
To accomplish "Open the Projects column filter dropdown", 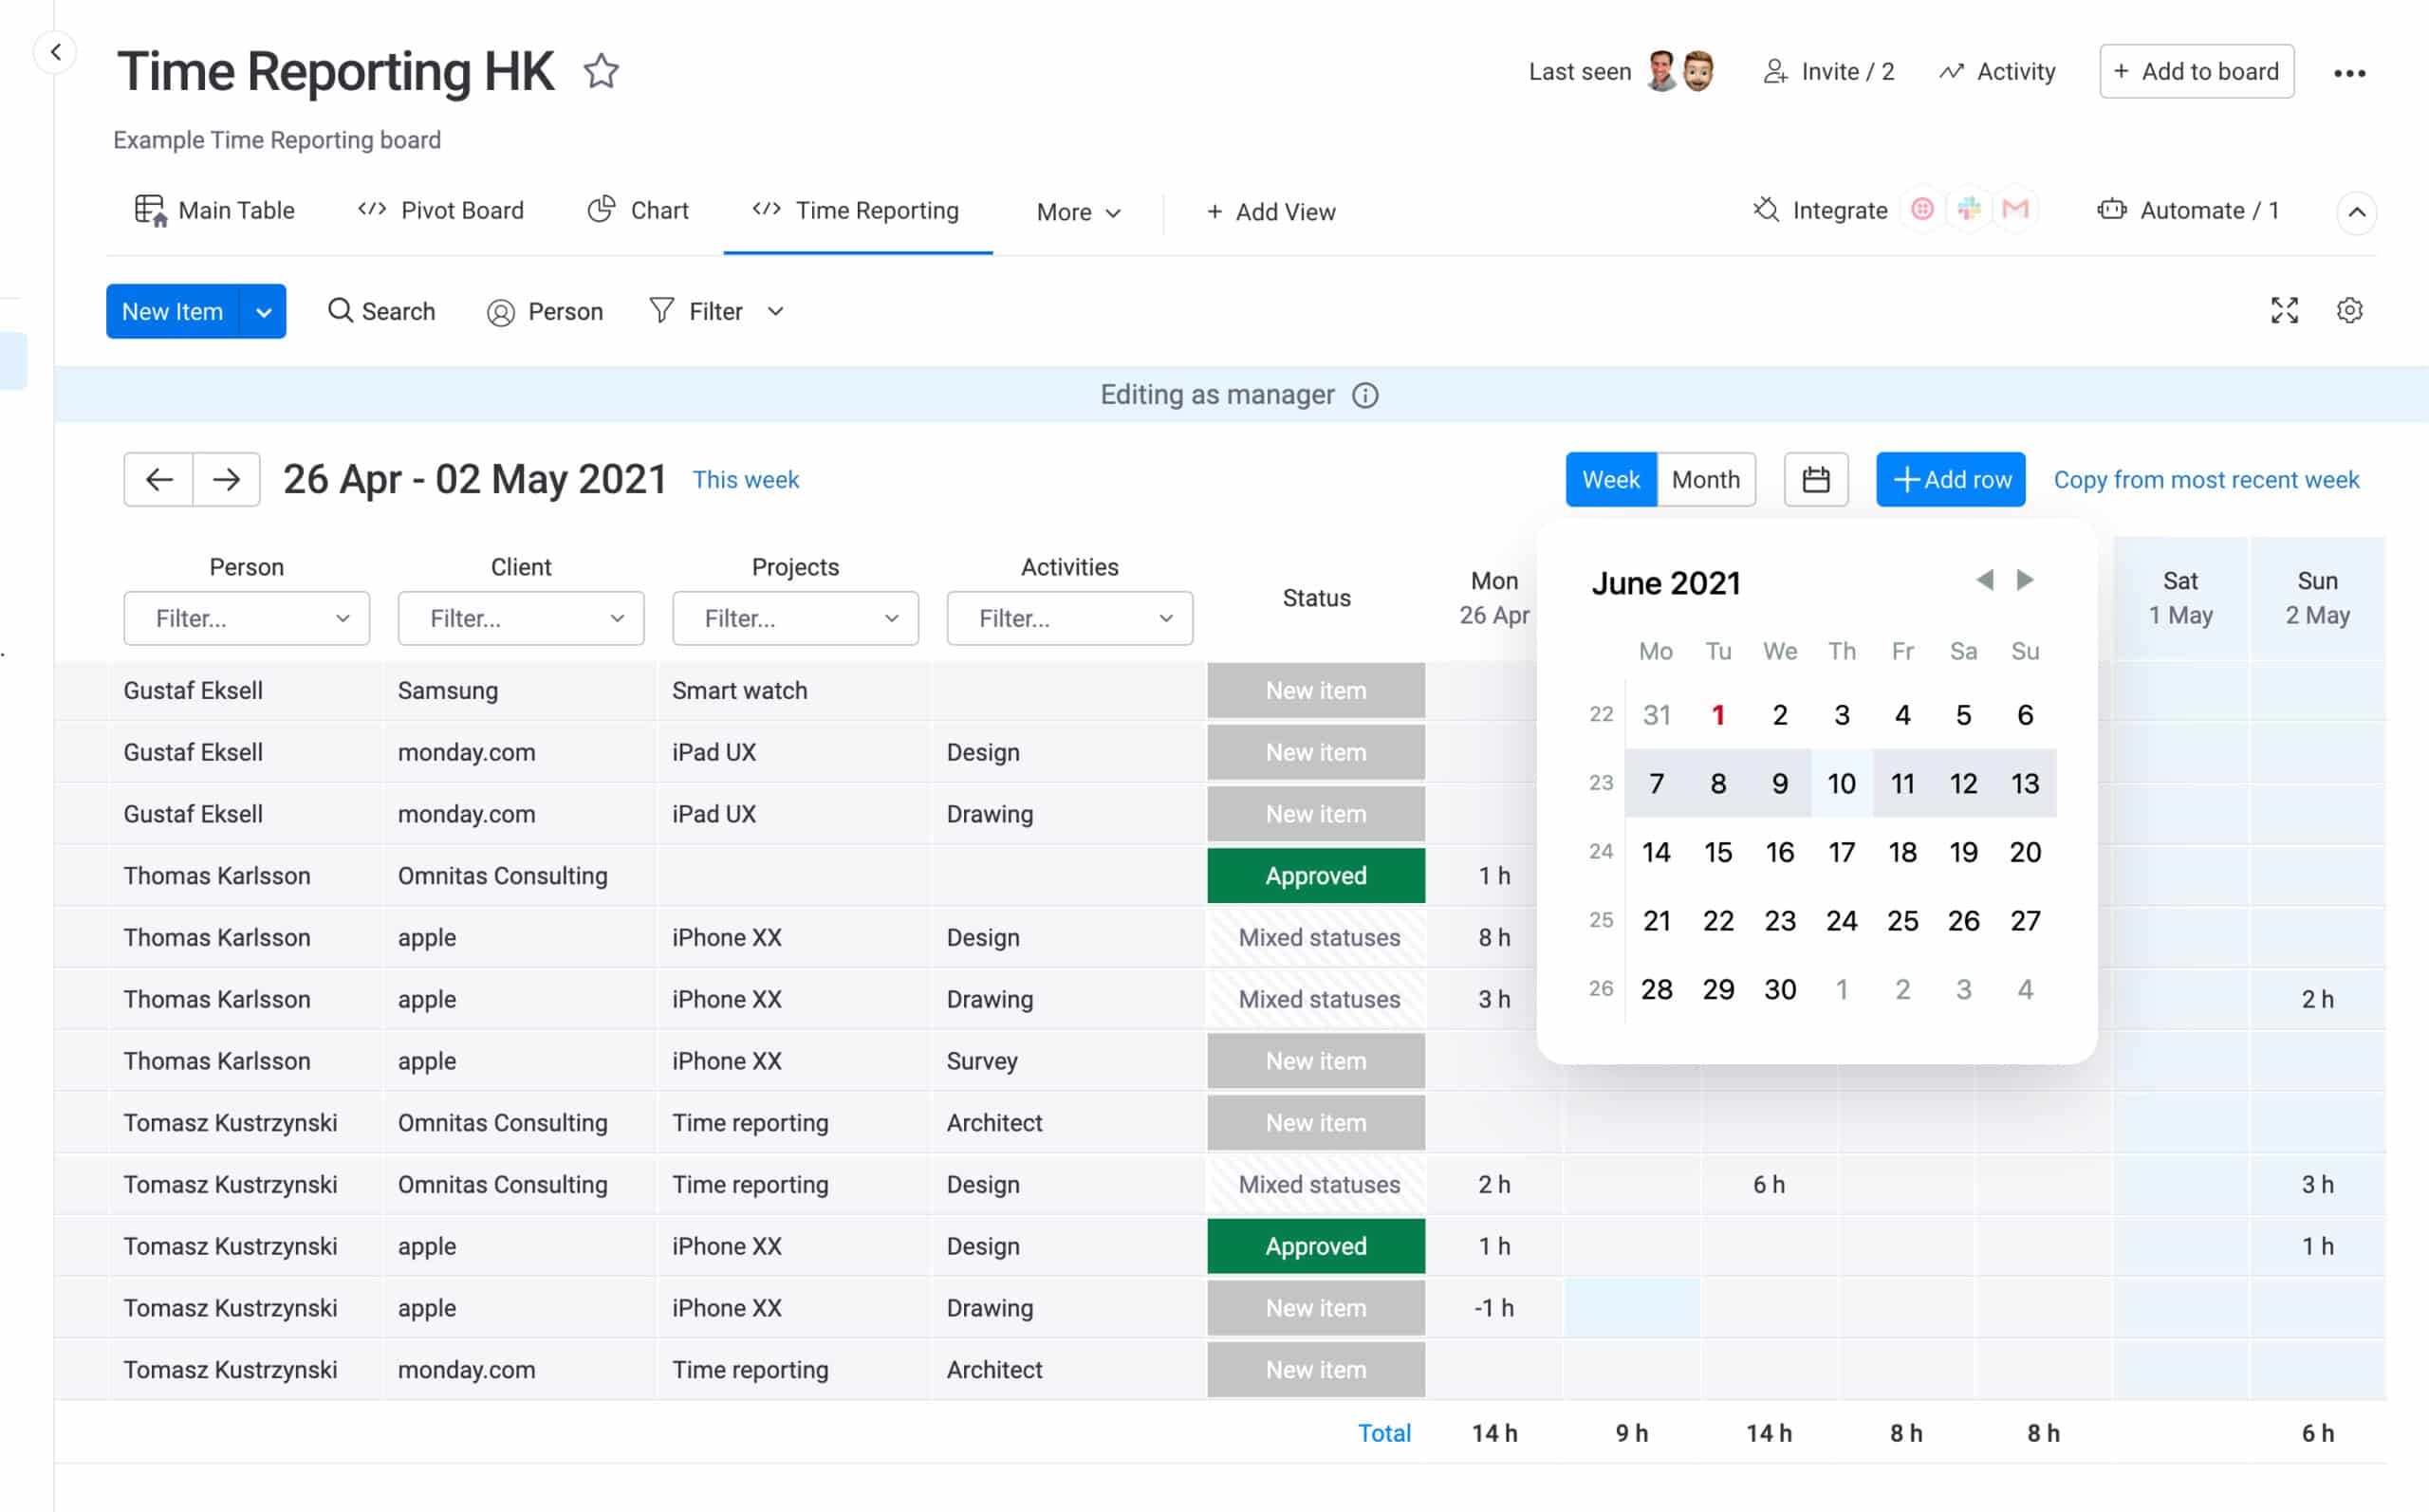I will [x=796, y=618].
